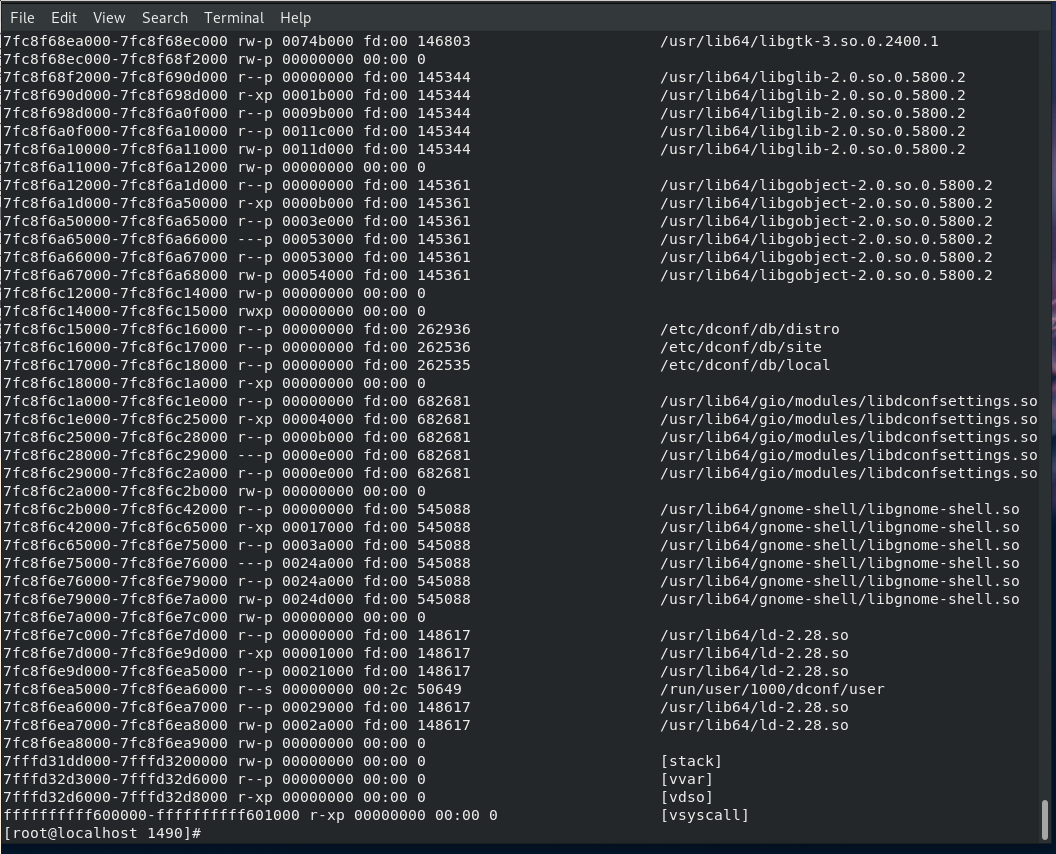Click the /etc/dconf/db/local path
Viewport: 1056px width, 854px height.
tap(745, 365)
